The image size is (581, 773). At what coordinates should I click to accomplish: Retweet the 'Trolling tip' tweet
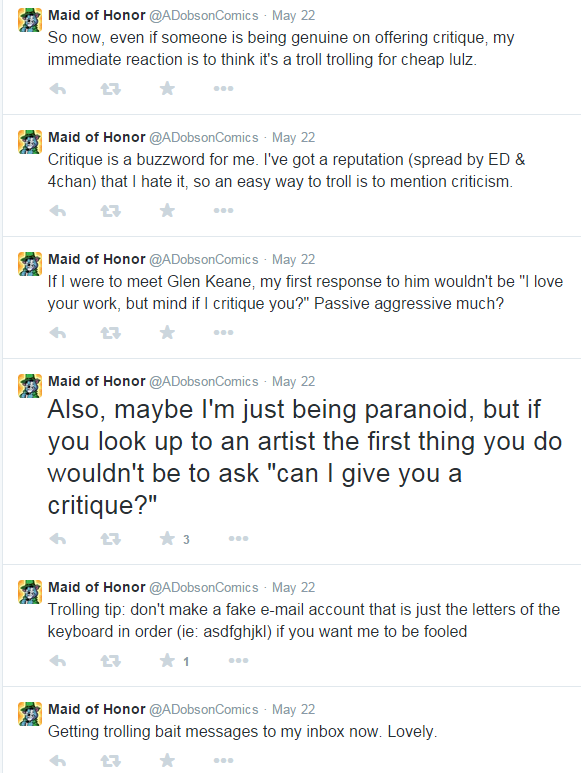[110, 661]
